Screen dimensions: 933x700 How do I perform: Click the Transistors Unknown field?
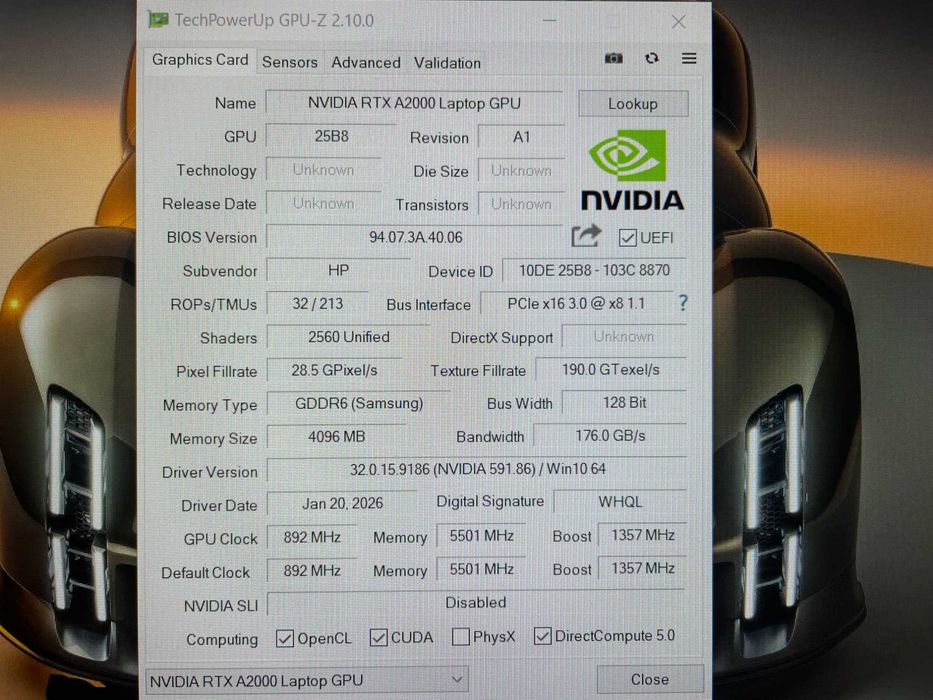pos(521,204)
